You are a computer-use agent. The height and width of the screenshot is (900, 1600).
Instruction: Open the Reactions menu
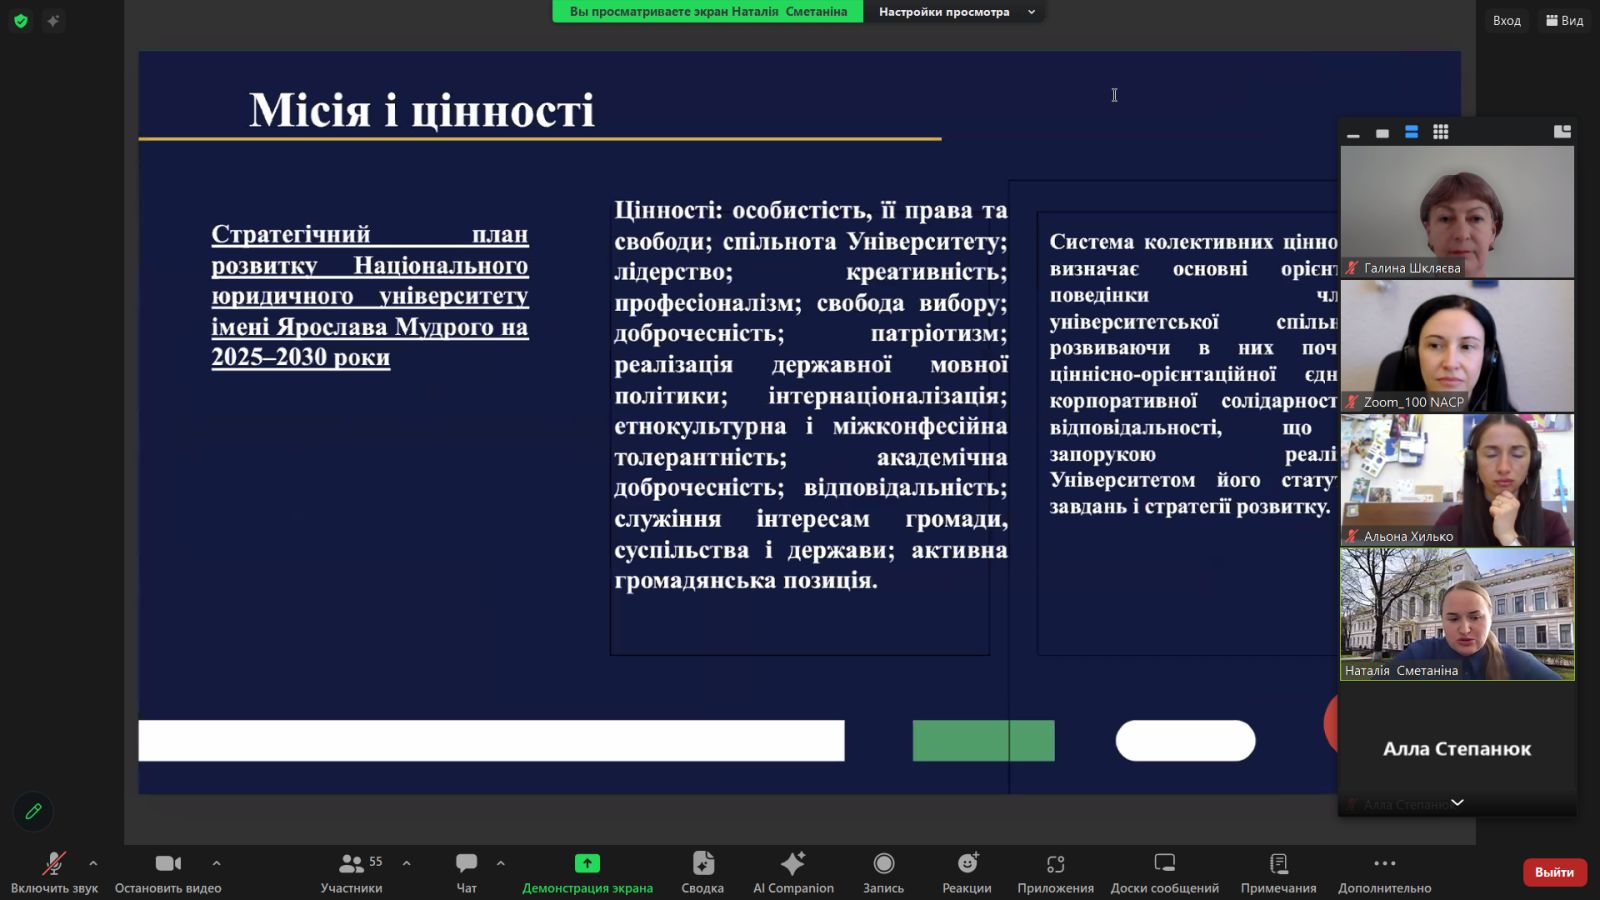[x=966, y=871]
